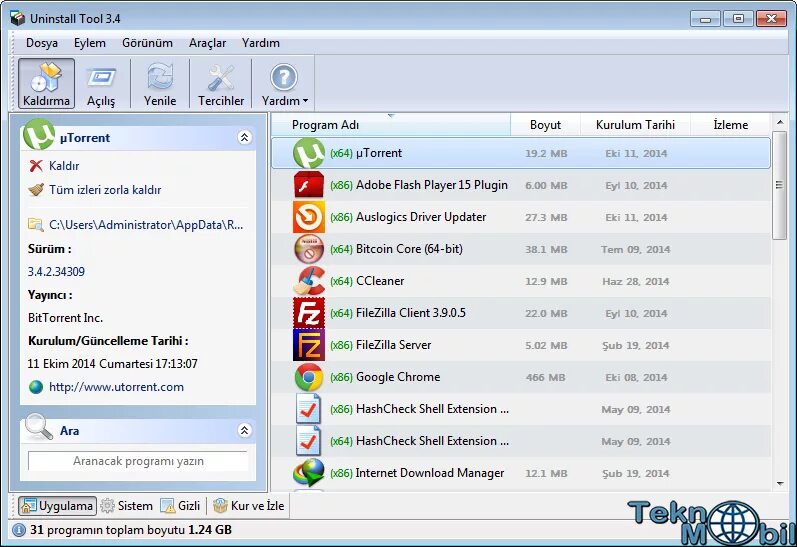Click the µTorrent logo in details panel
The width and height of the screenshot is (797, 547).
click(39, 134)
